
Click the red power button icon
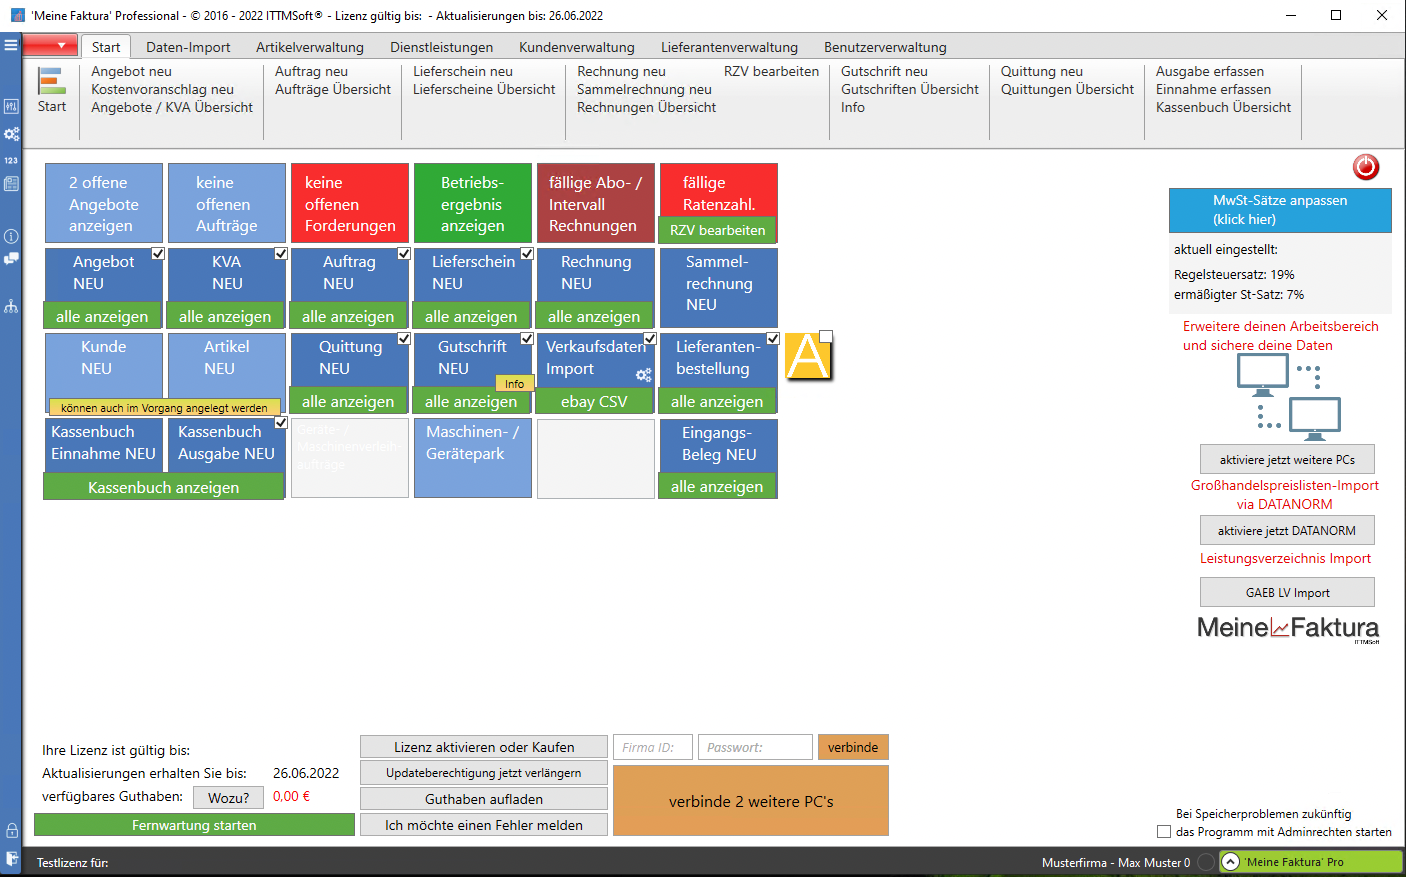(1366, 167)
